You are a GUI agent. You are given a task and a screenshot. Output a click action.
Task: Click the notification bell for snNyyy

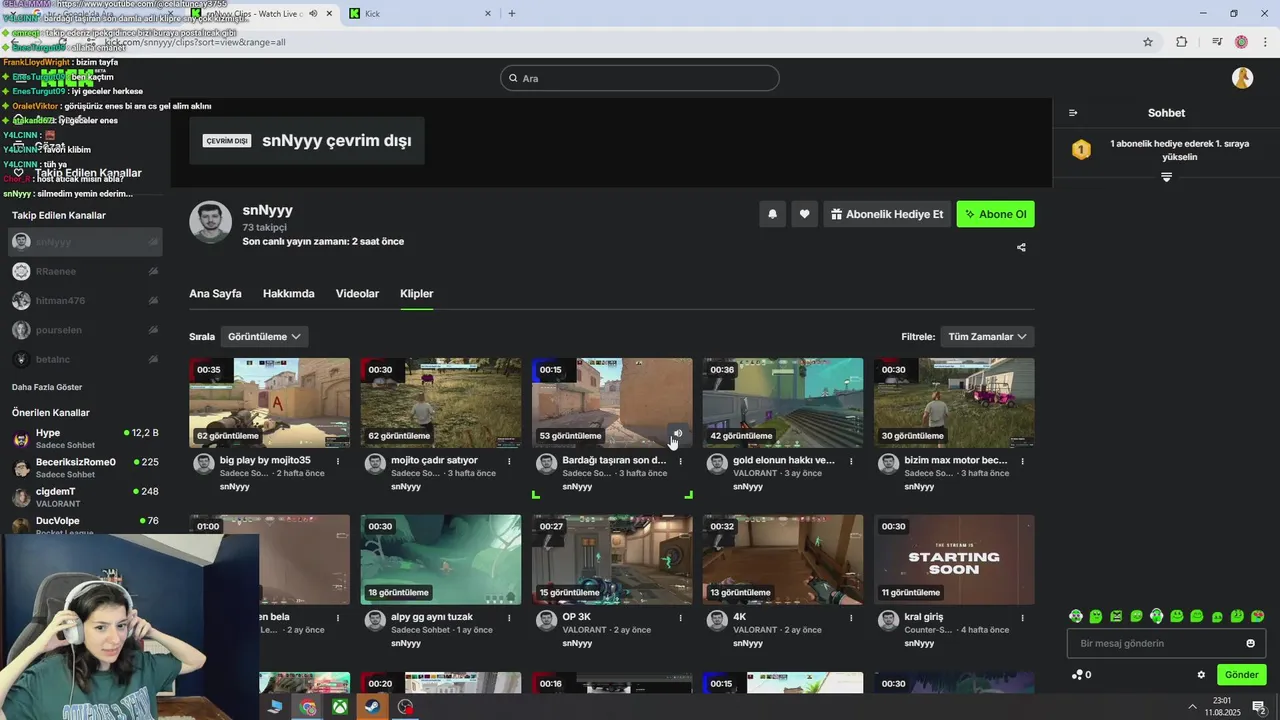point(772,214)
